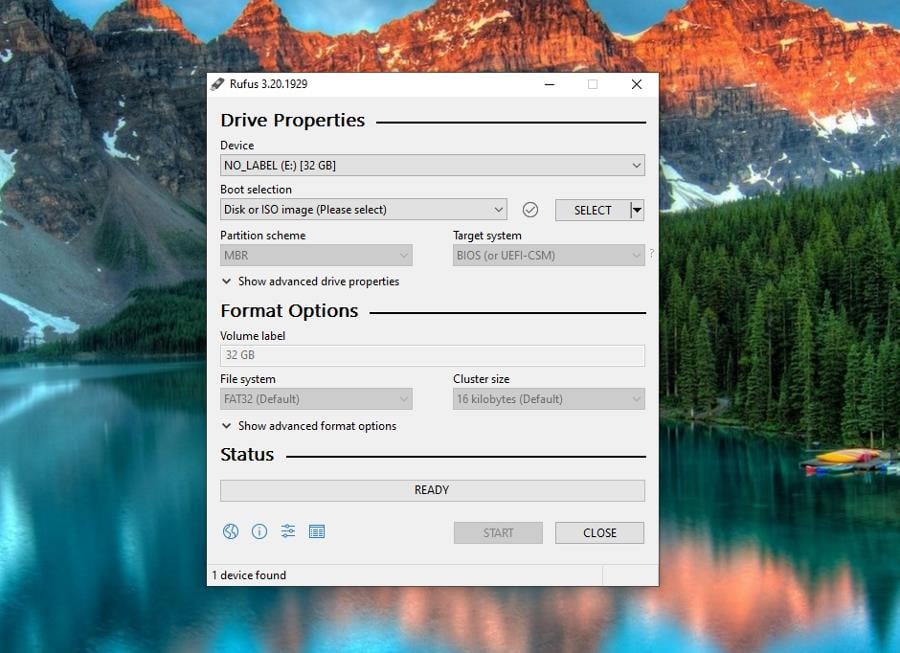The width and height of the screenshot is (900, 653).
Task: Expand Show advanced format options
Action: 308,425
